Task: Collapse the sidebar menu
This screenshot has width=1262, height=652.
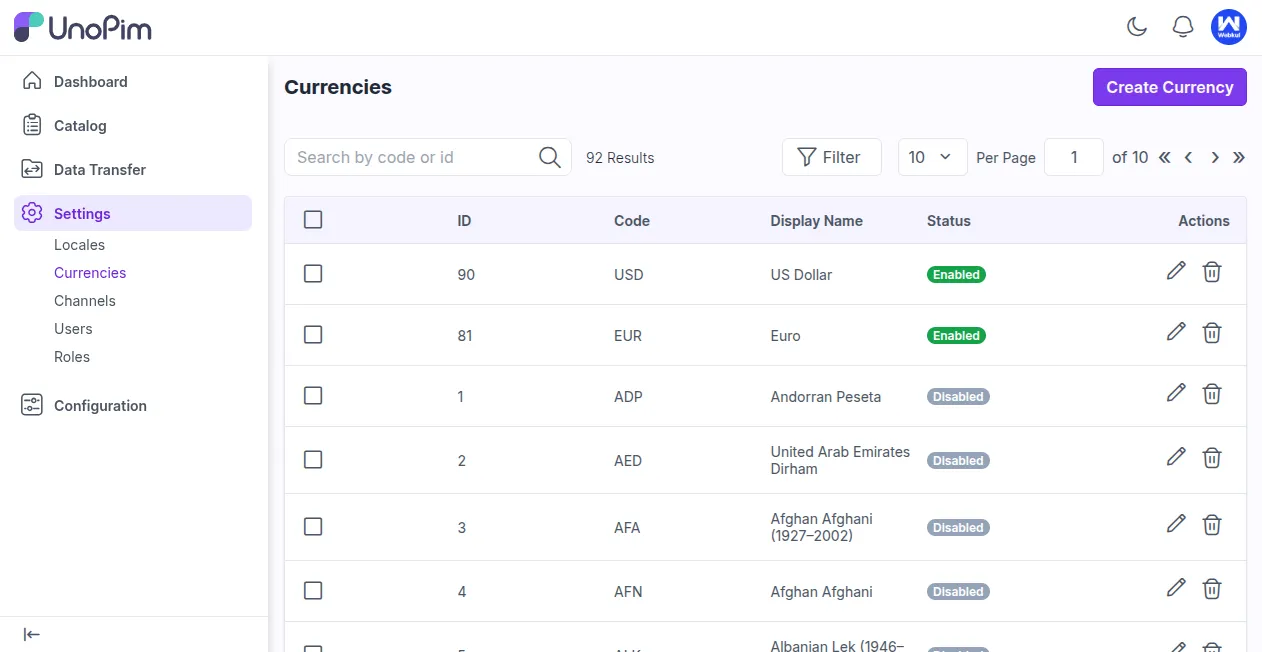Action: click(x=32, y=634)
